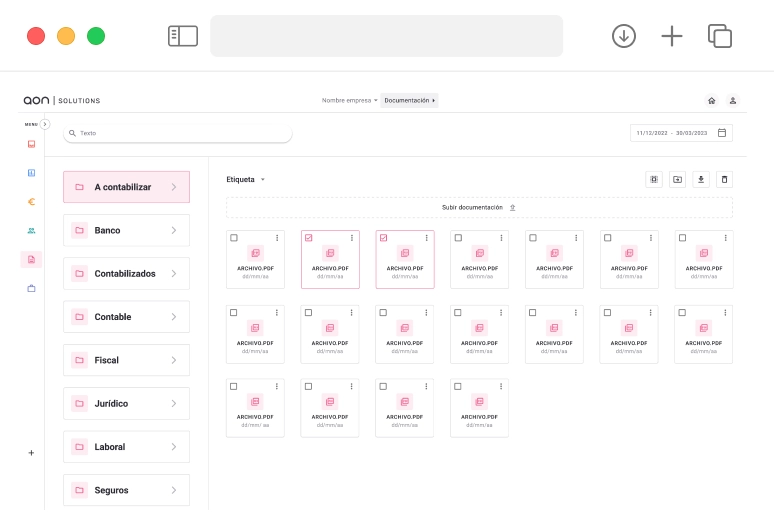The height and width of the screenshot is (528, 774).
Task: Open the Nombre empresa dropdown
Action: (x=349, y=100)
